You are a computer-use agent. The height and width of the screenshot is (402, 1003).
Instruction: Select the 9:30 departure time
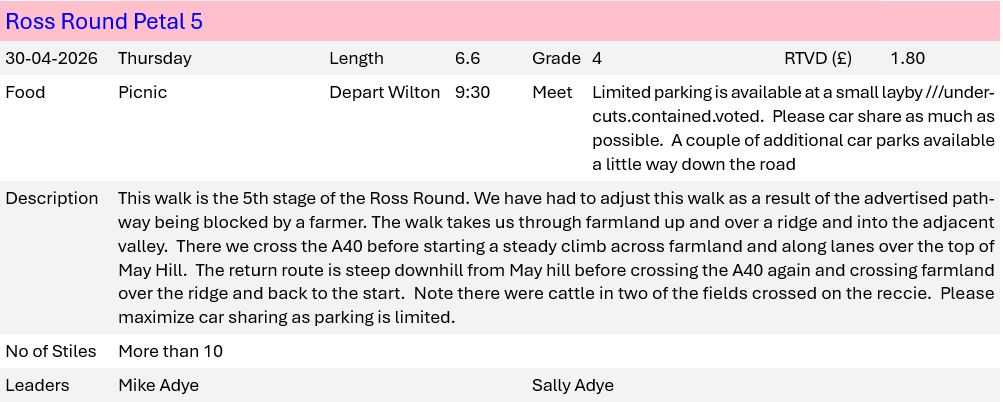coord(472,92)
